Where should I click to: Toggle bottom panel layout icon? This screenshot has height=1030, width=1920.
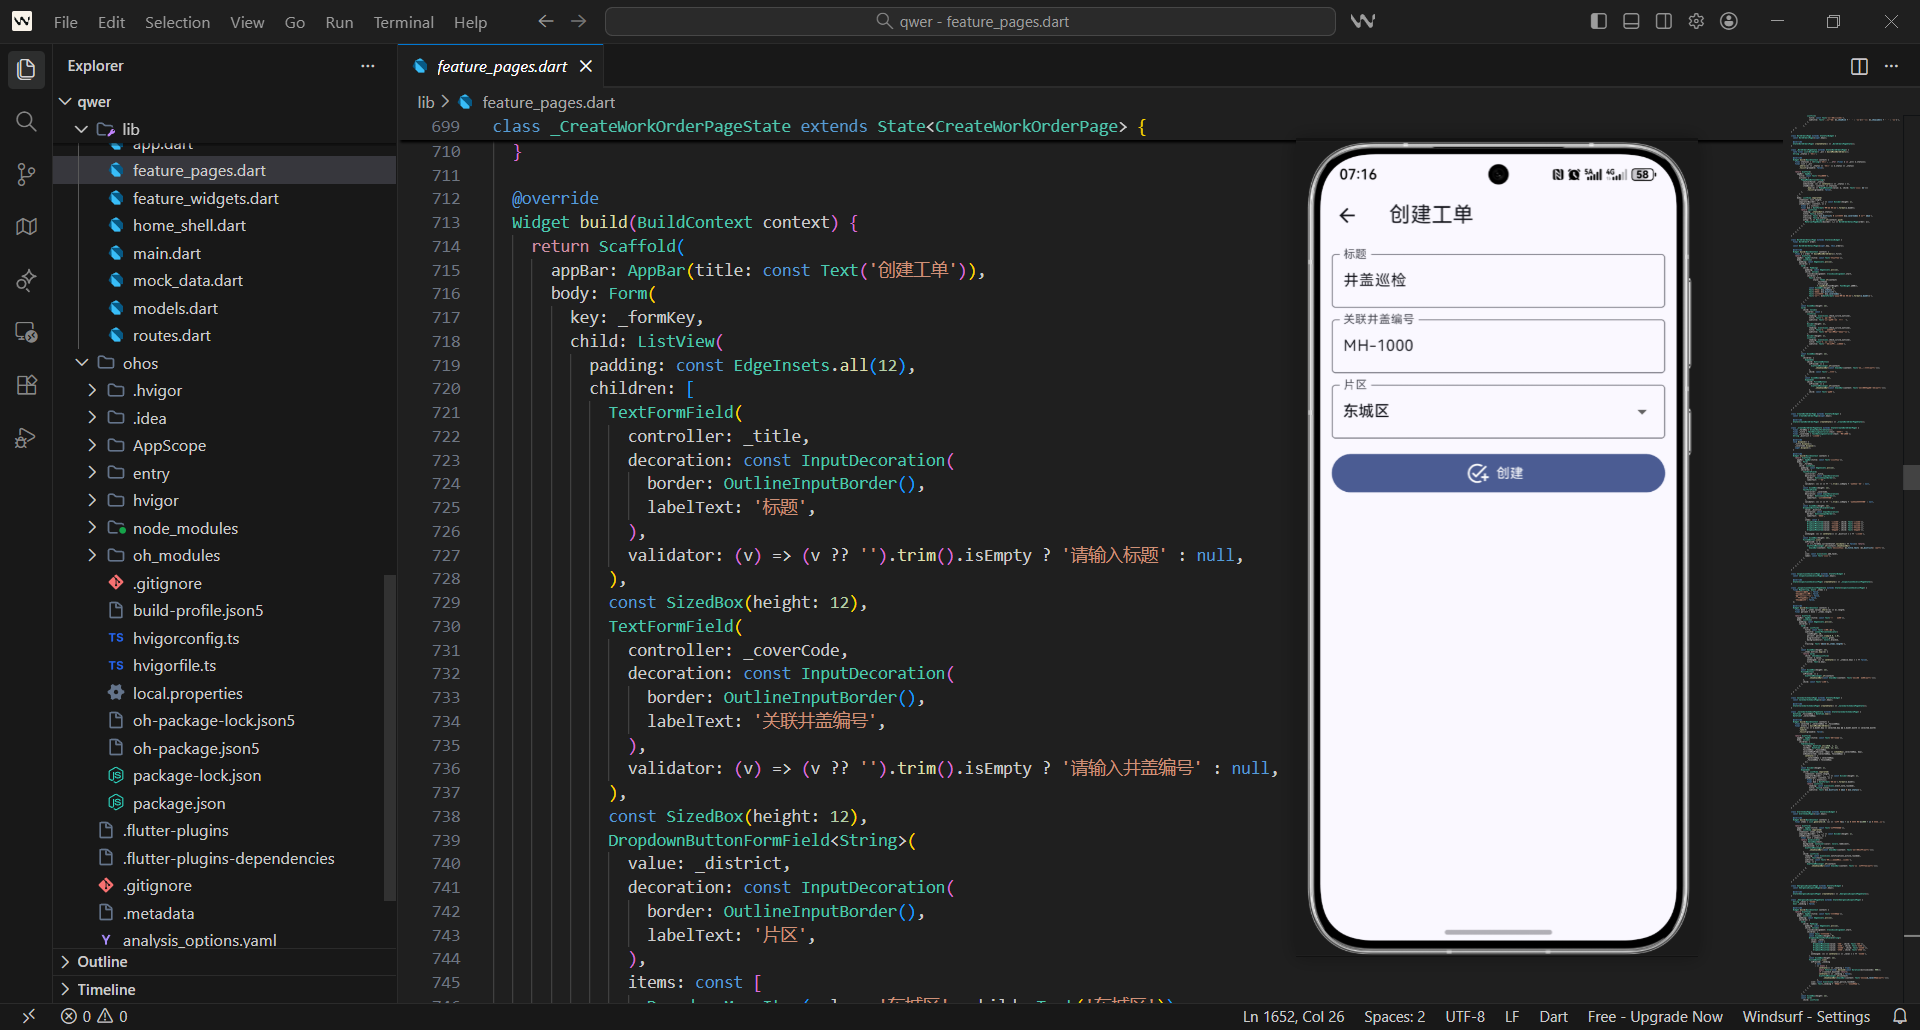coord(1631,21)
